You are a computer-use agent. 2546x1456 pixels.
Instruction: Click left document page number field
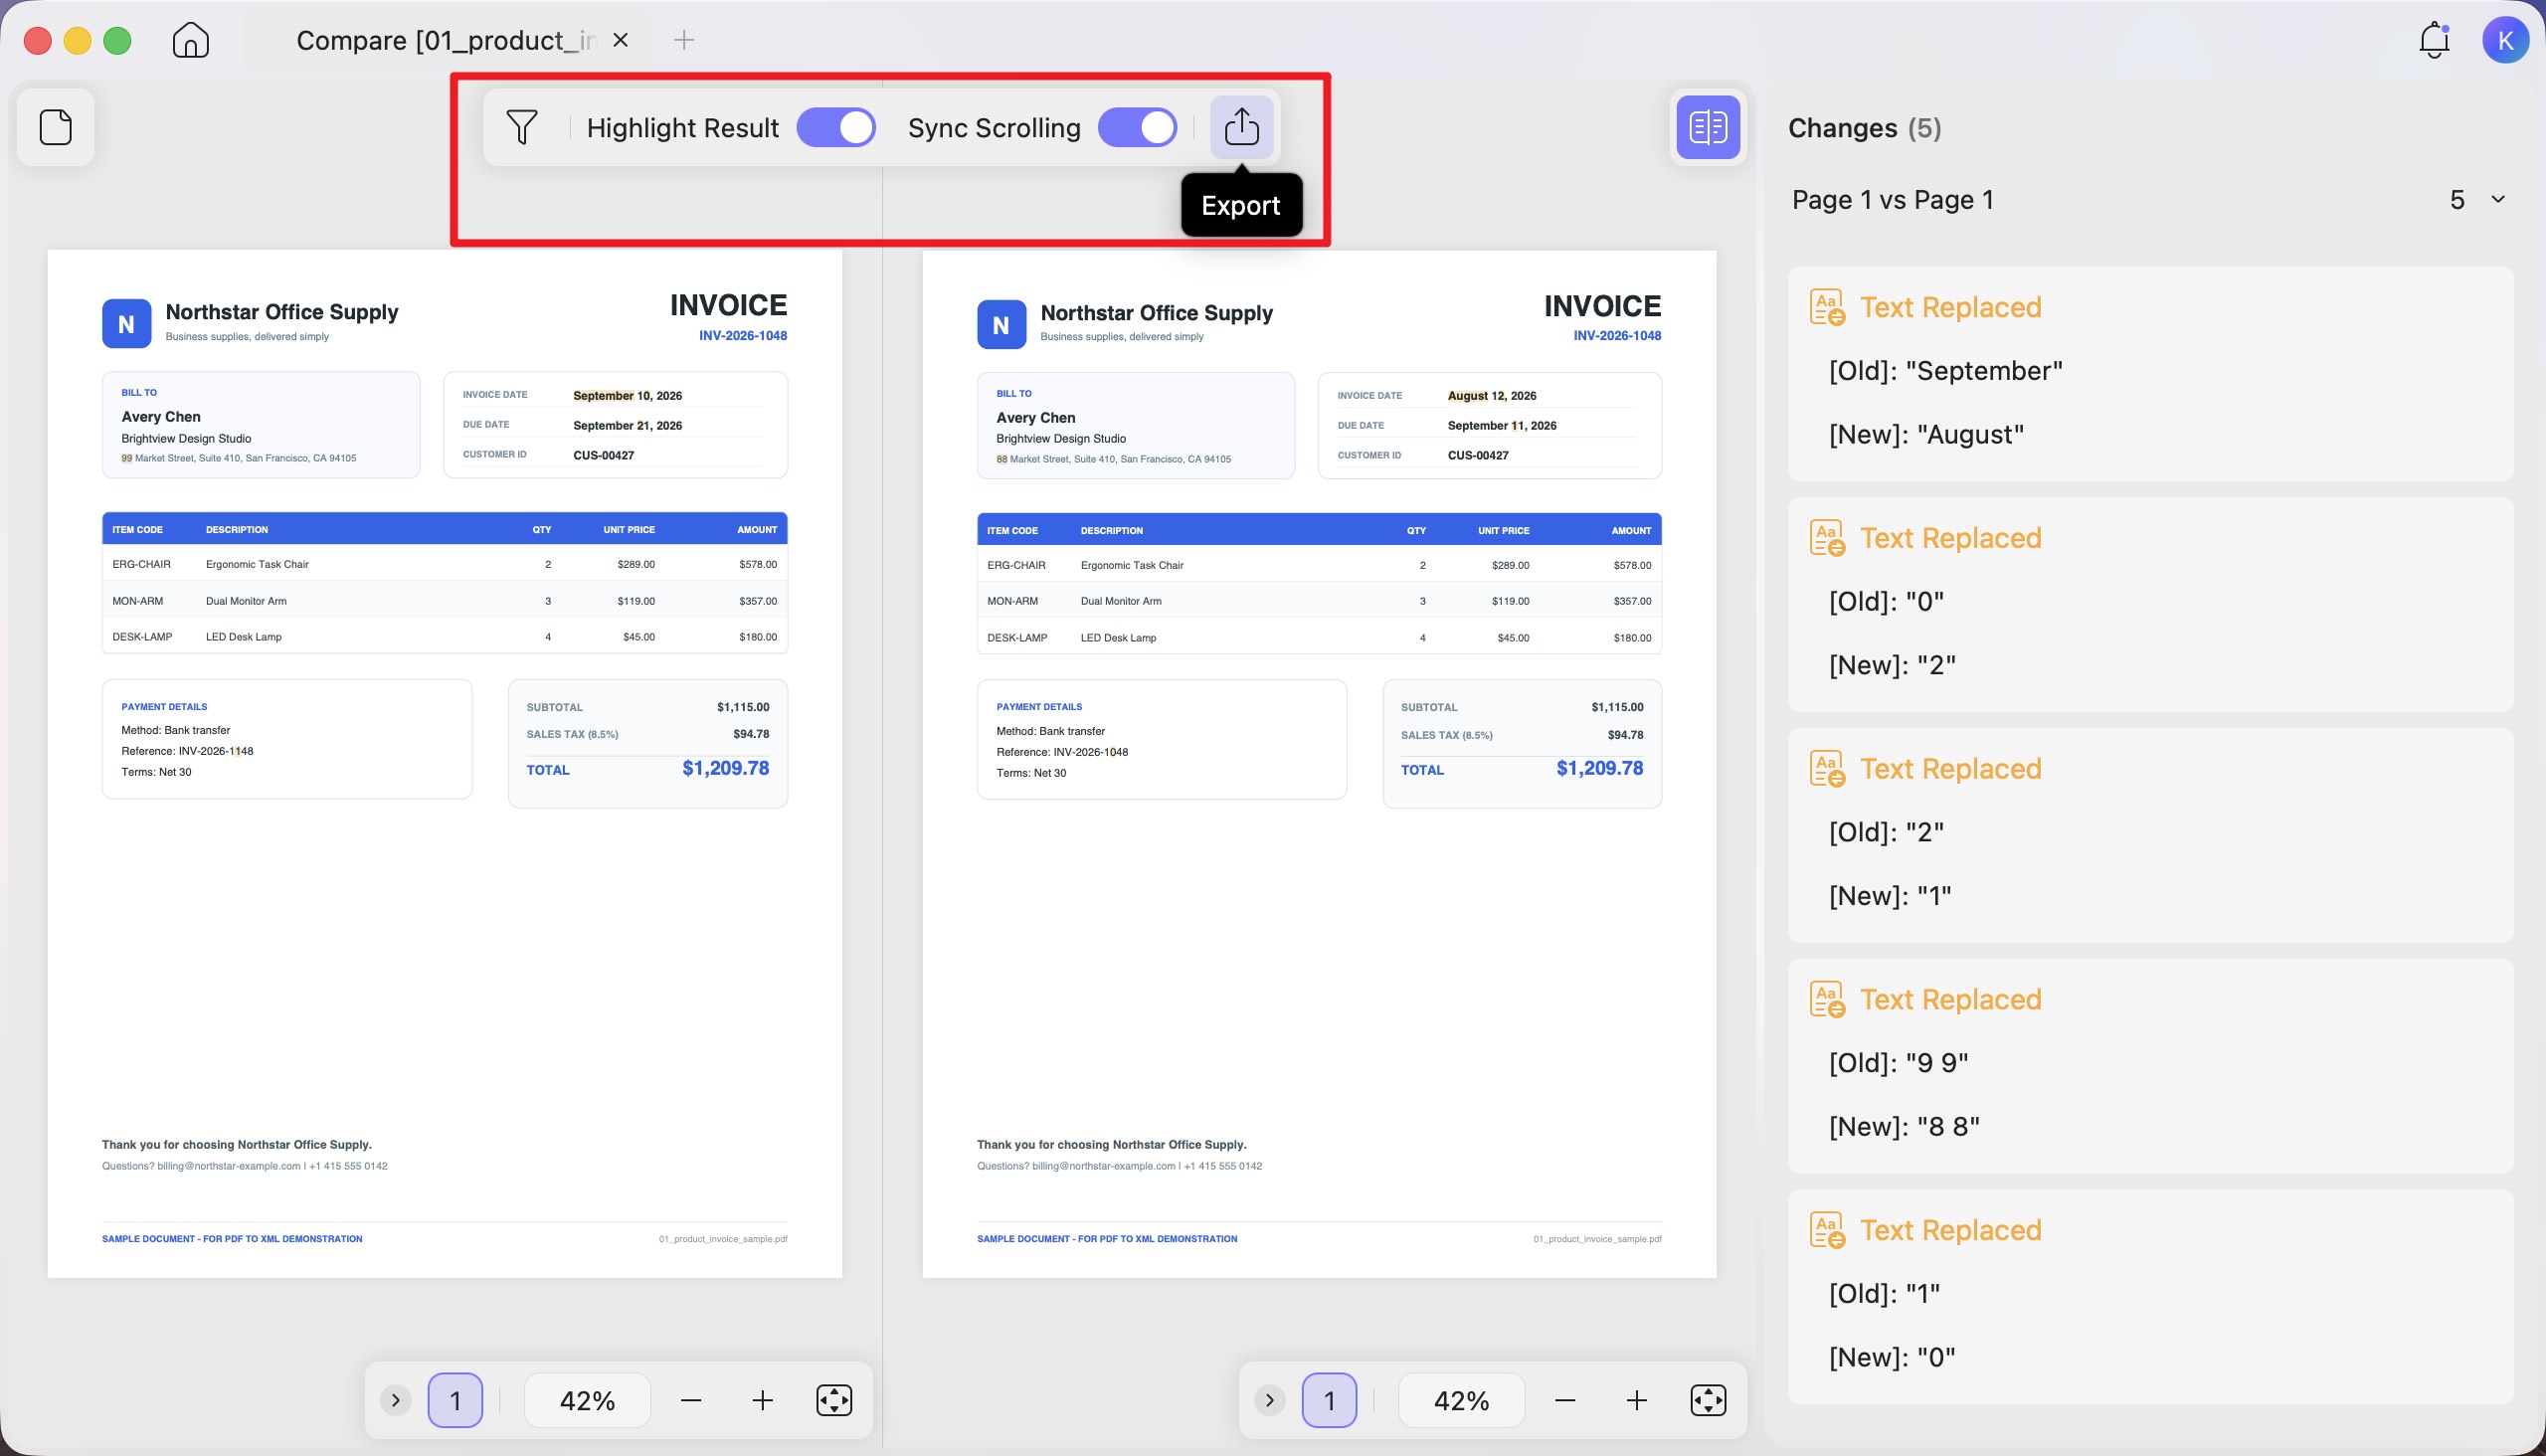[x=455, y=1400]
